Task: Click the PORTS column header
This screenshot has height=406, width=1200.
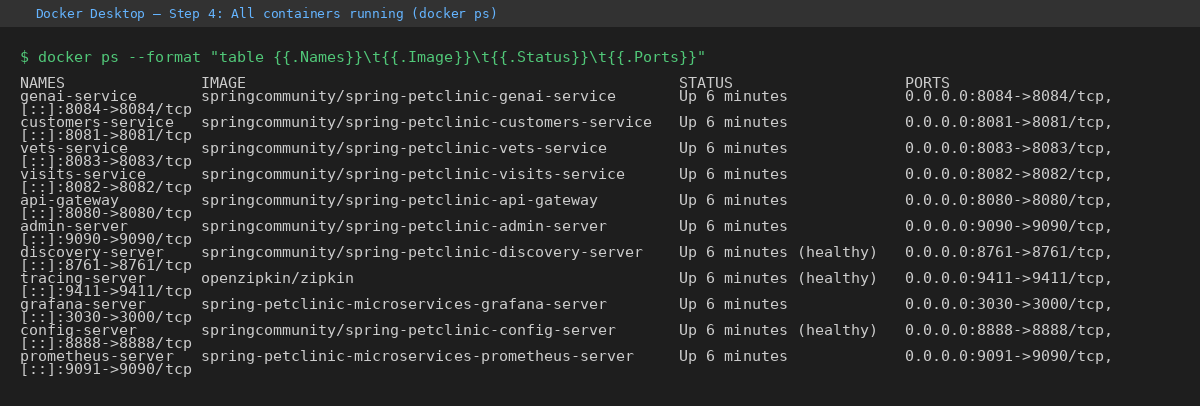Action: [x=928, y=82]
